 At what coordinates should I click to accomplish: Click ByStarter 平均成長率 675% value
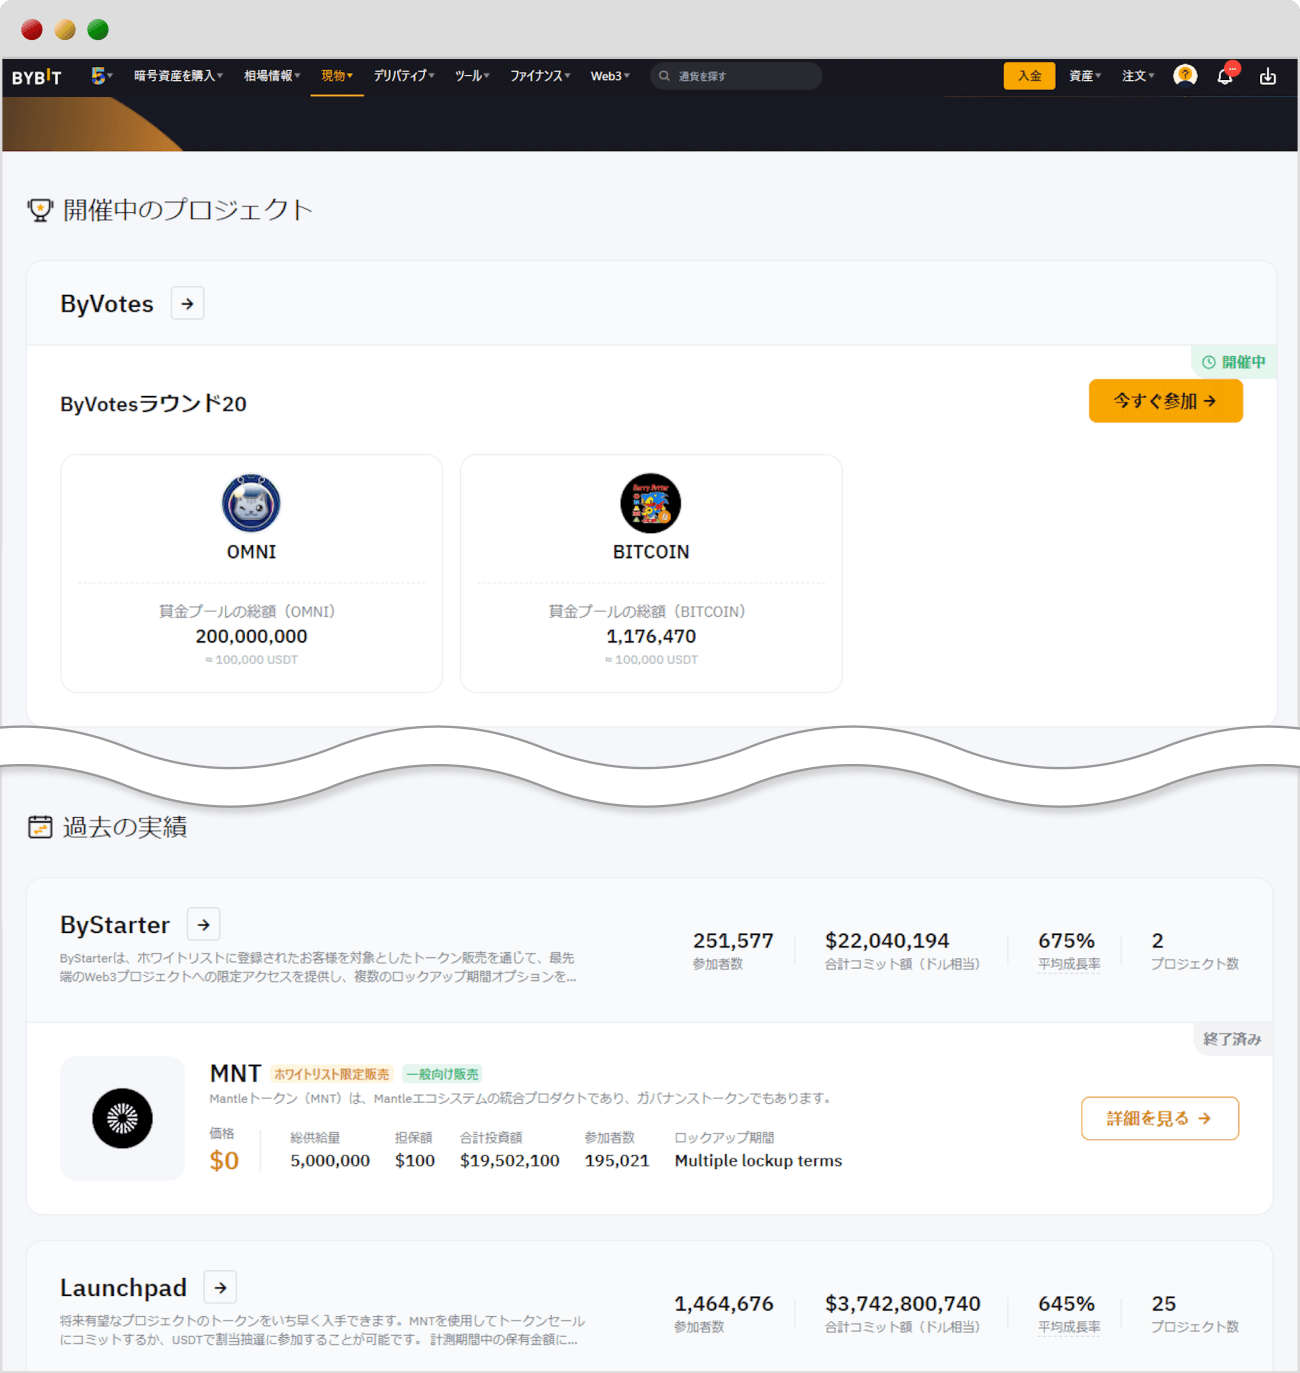pyautogui.click(x=1066, y=941)
